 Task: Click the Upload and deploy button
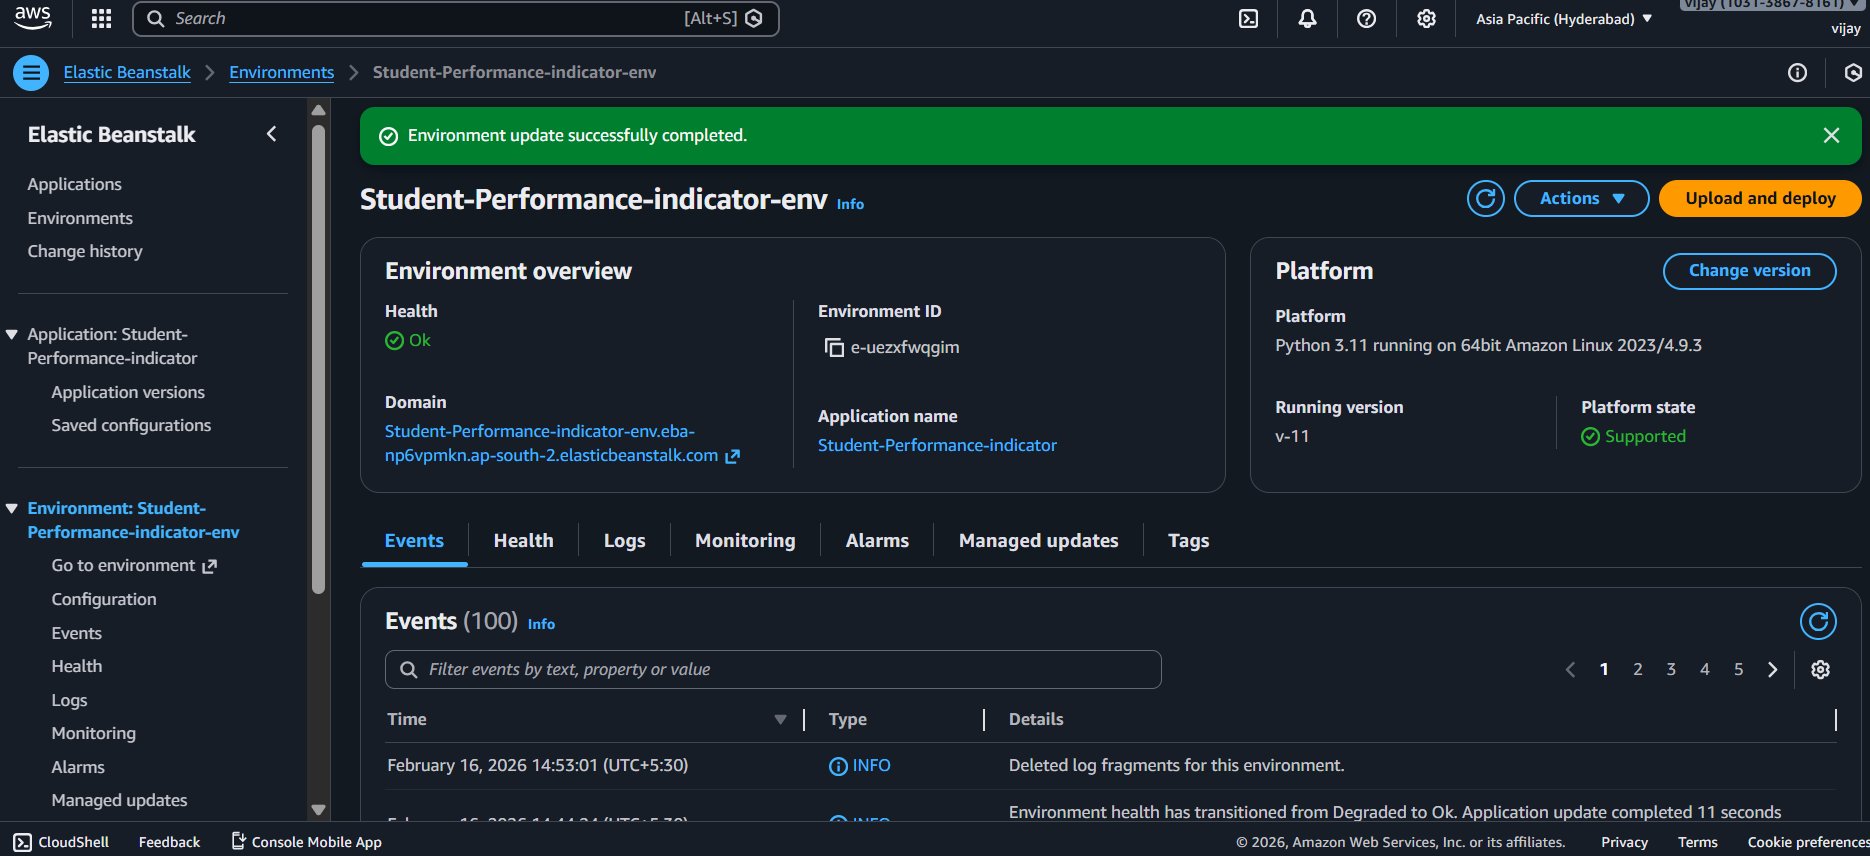coord(1759,199)
